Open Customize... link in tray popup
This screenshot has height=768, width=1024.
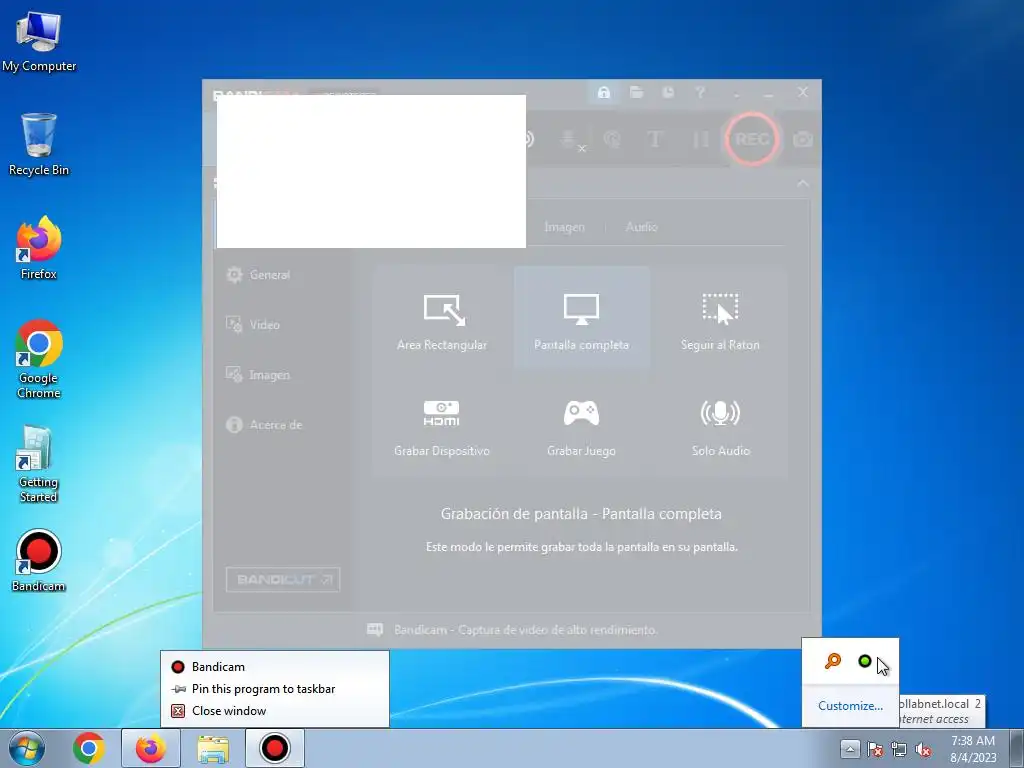[x=850, y=706]
